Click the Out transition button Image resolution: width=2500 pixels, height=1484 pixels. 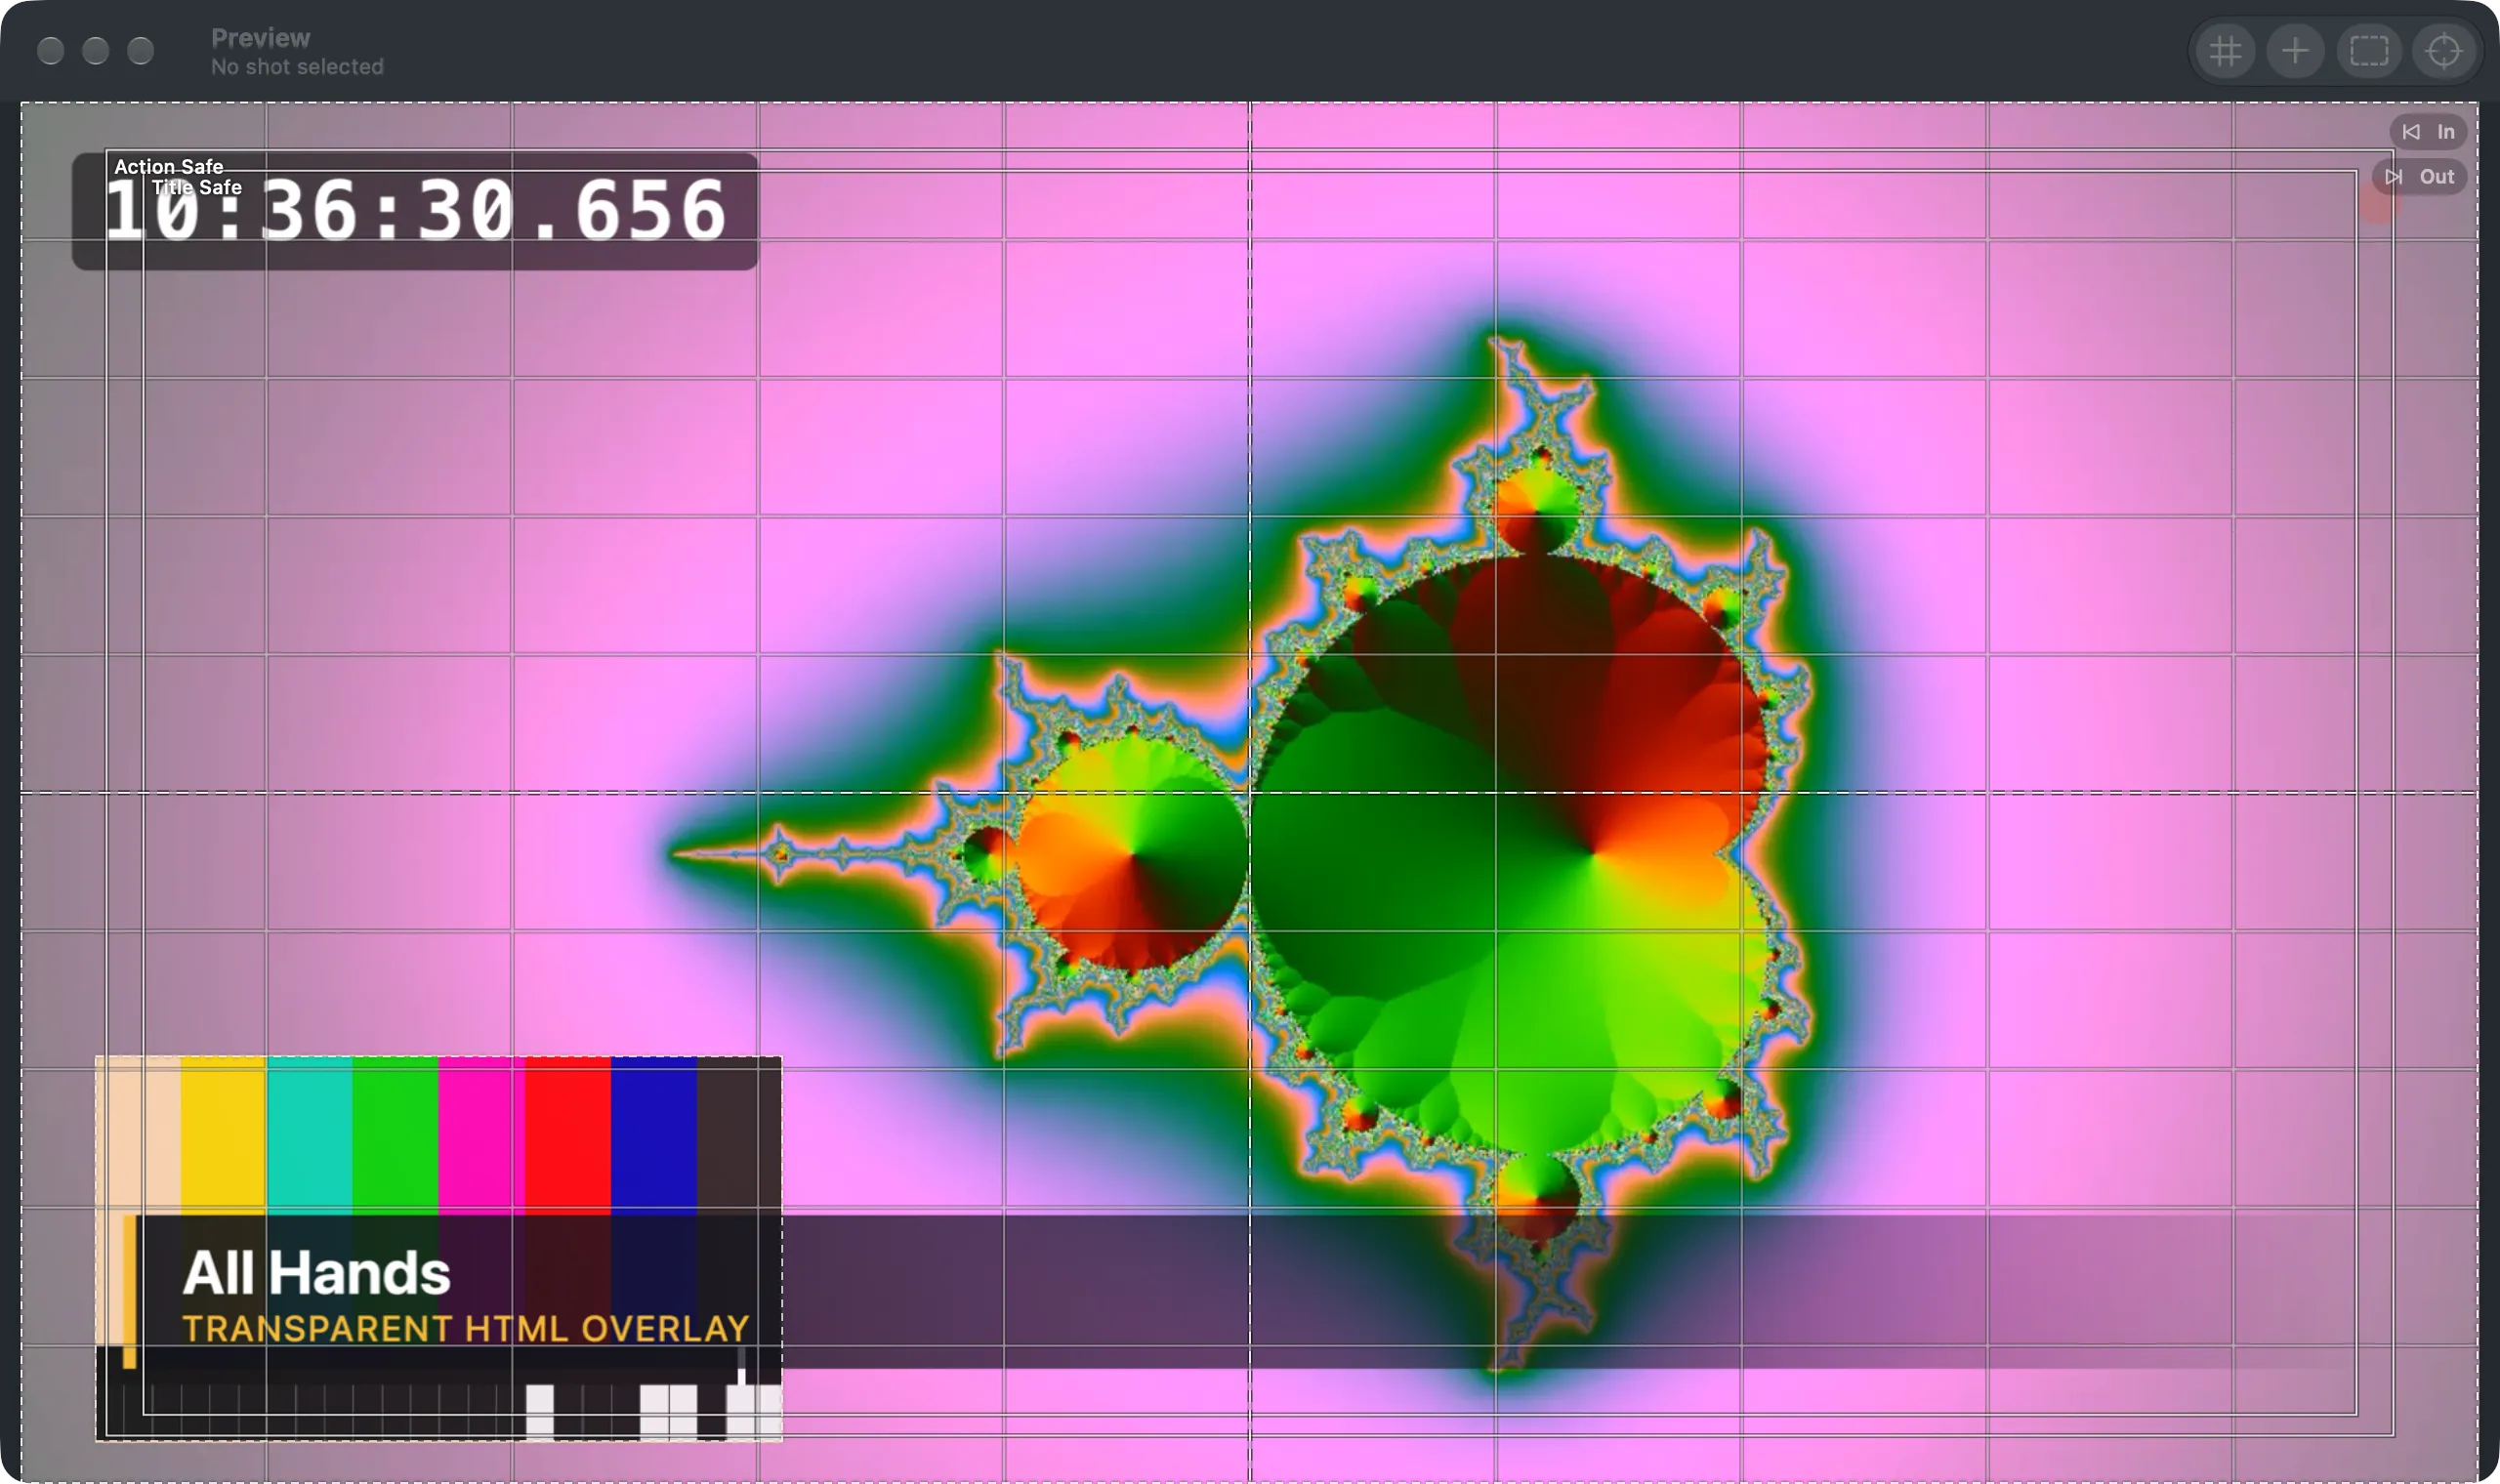tap(2419, 177)
